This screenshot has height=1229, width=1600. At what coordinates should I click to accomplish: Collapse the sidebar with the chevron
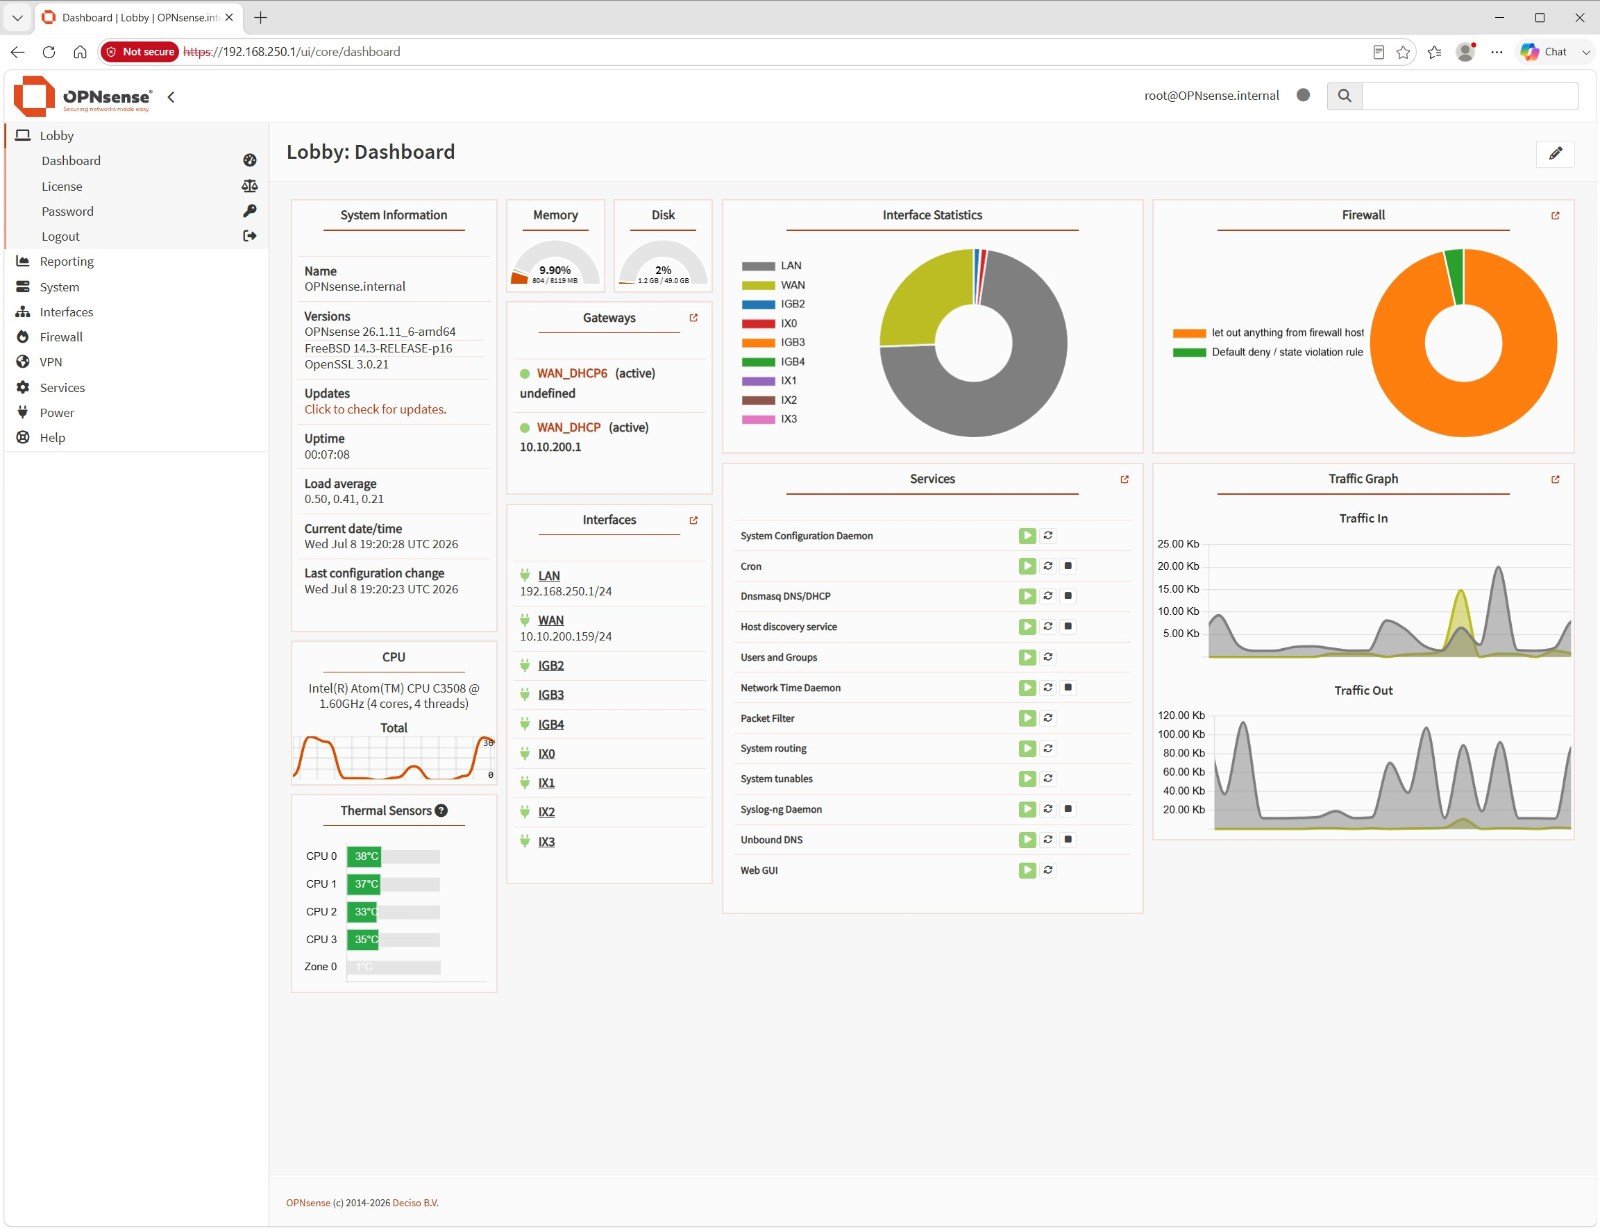point(171,97)
